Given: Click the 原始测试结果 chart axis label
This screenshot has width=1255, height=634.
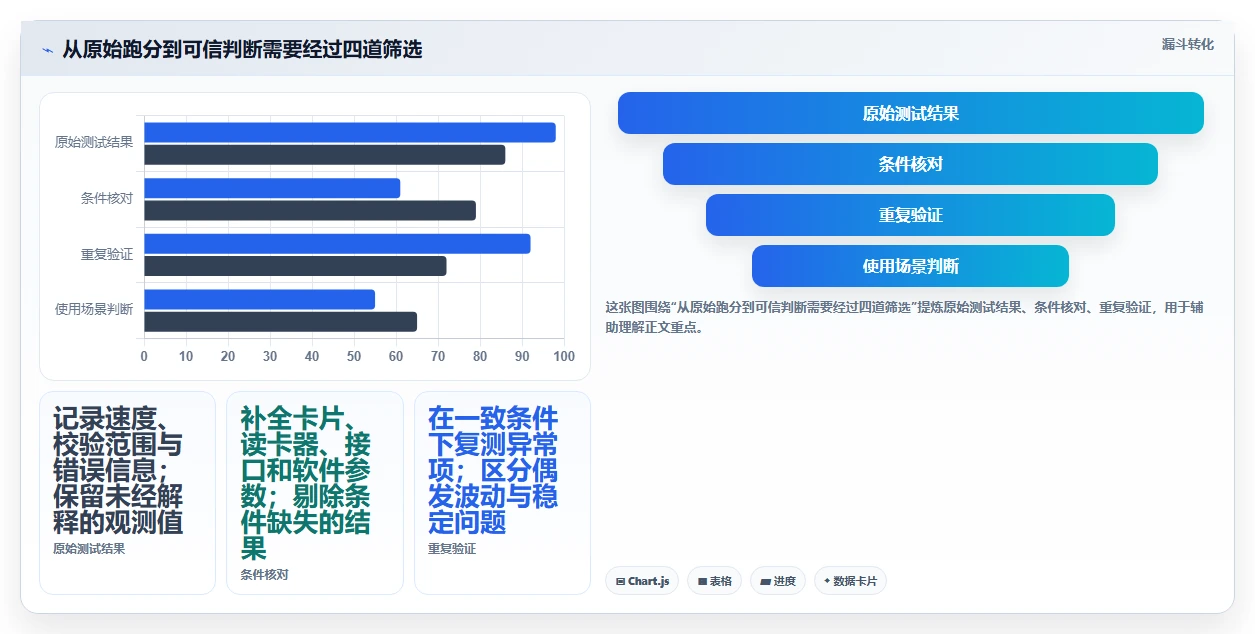Looking at the screenshot, I should click(x=94, y=143).
